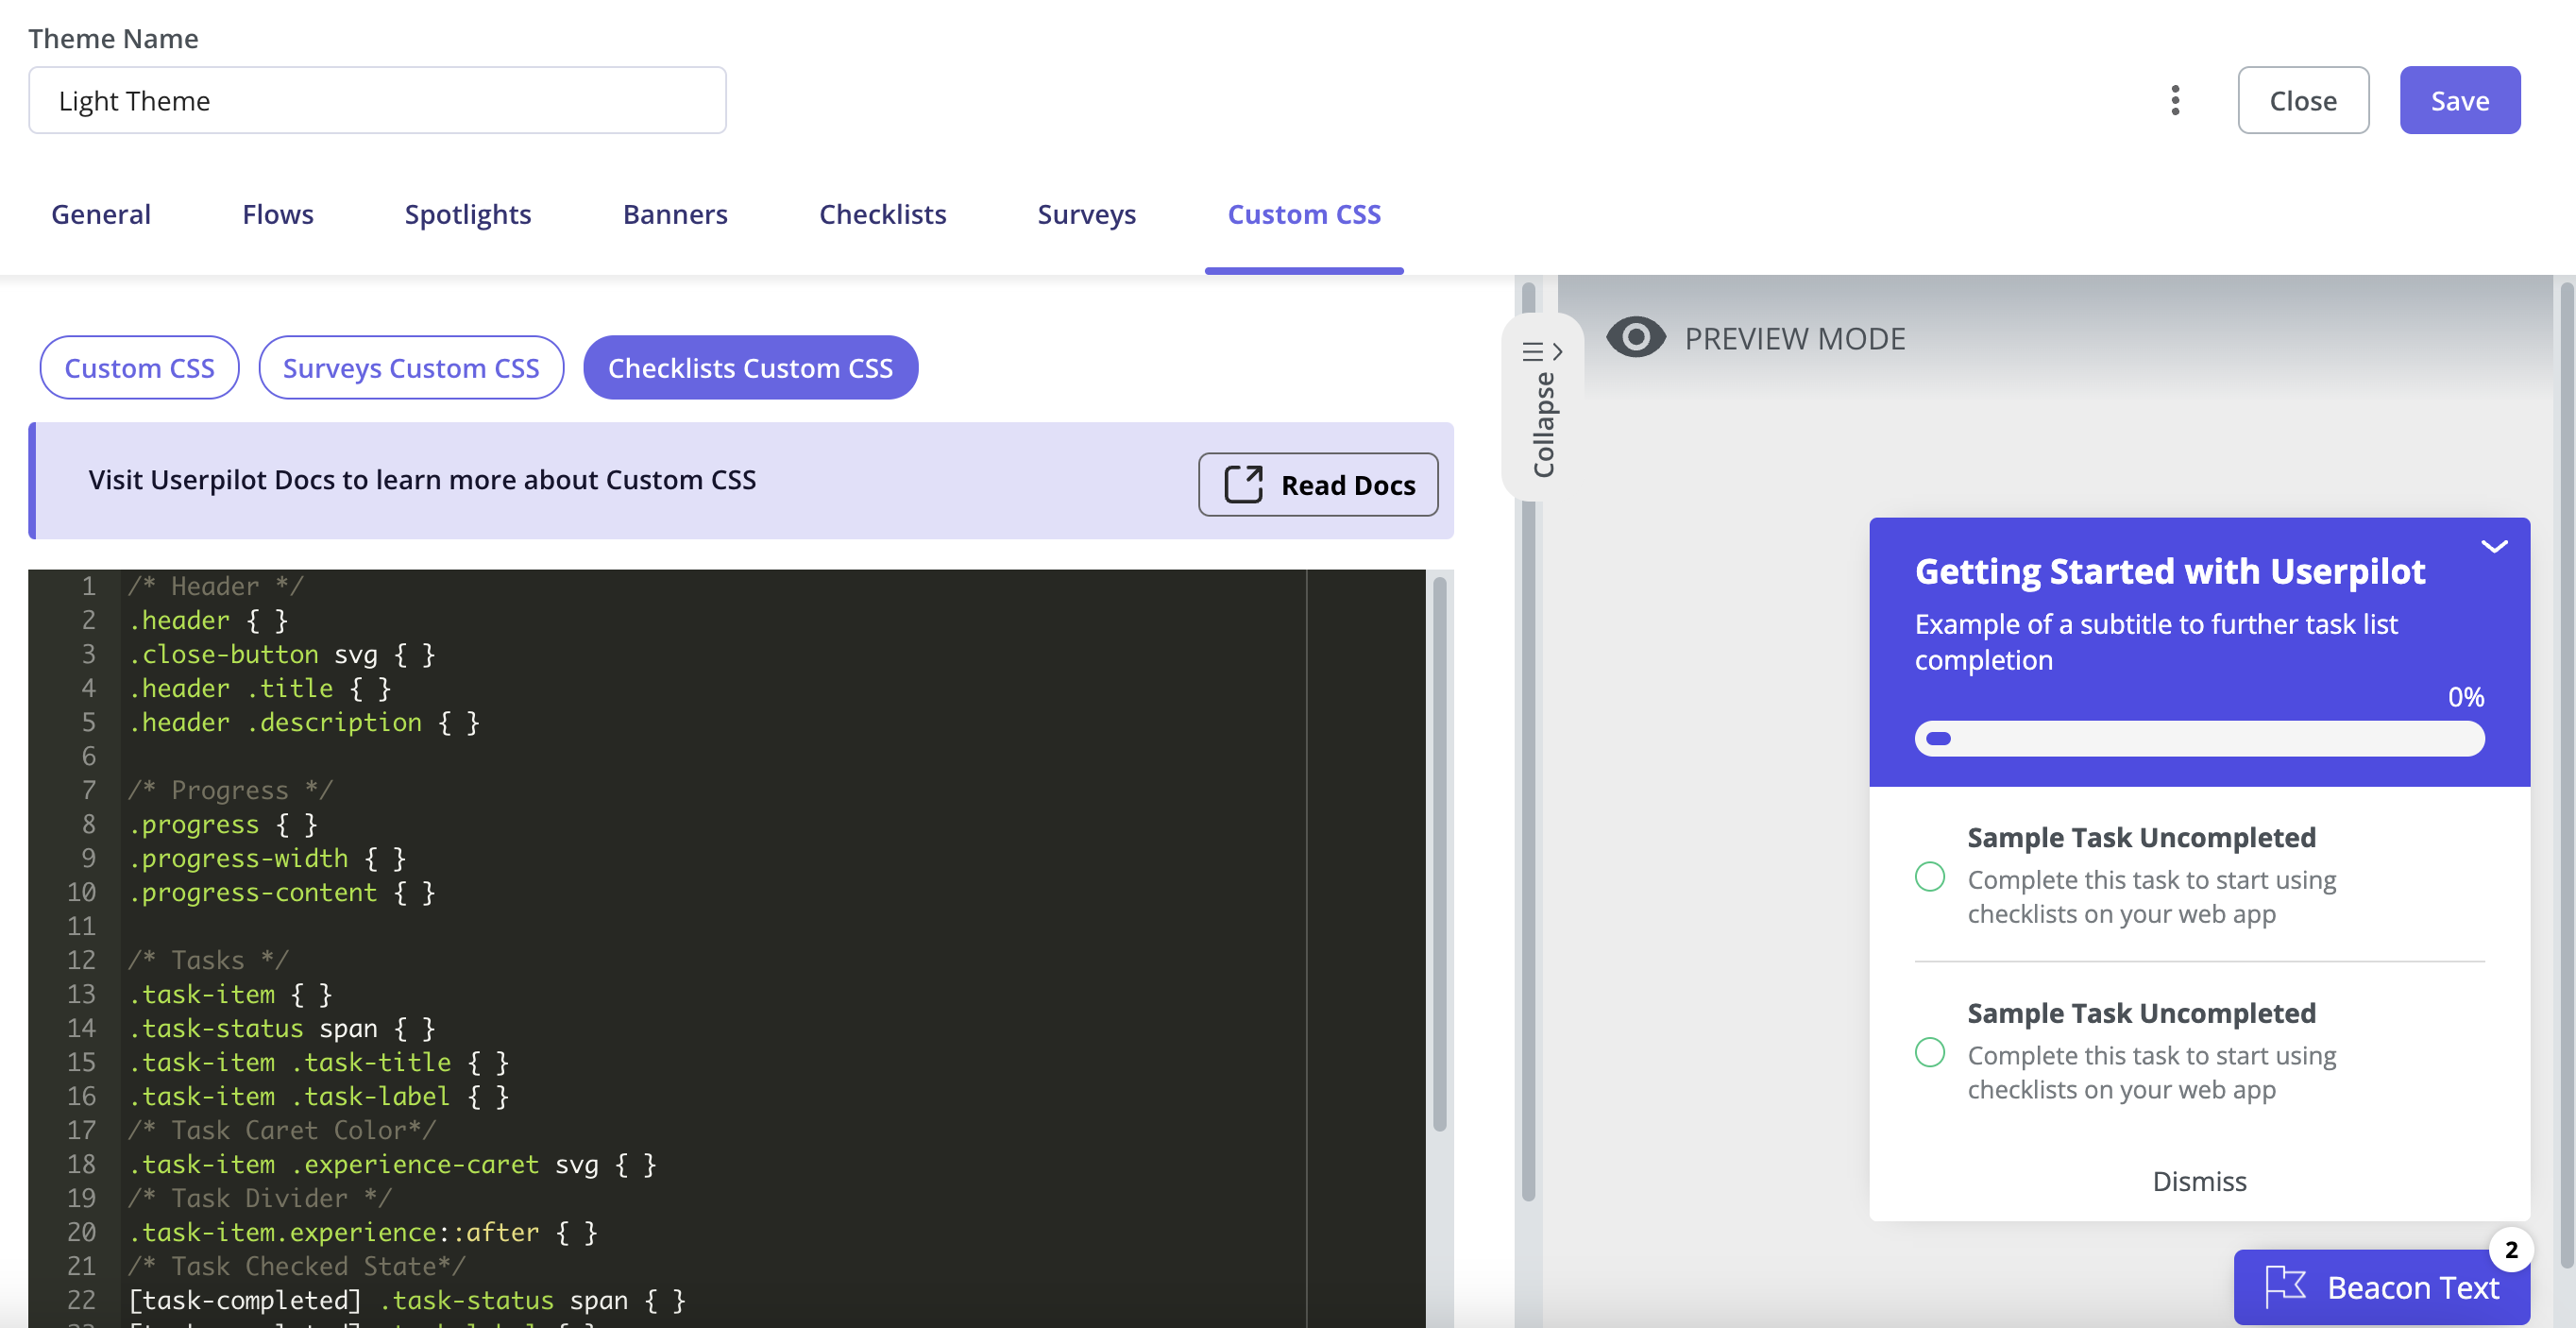Viewport: 2576px width, 1328px height.
Task: Click the Theme Name input field
Action: tap(377, 100)
